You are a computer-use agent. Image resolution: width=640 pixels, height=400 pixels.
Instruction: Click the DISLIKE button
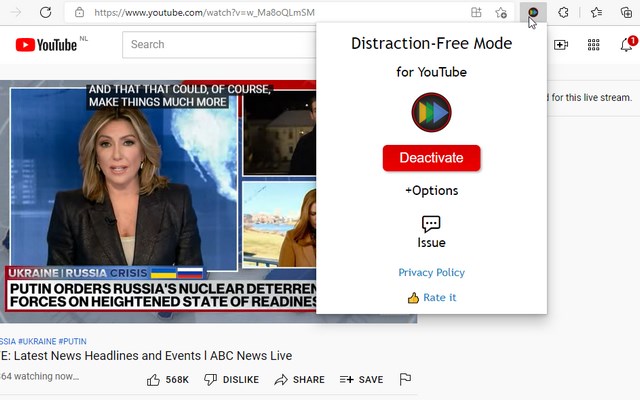point(231,380)
